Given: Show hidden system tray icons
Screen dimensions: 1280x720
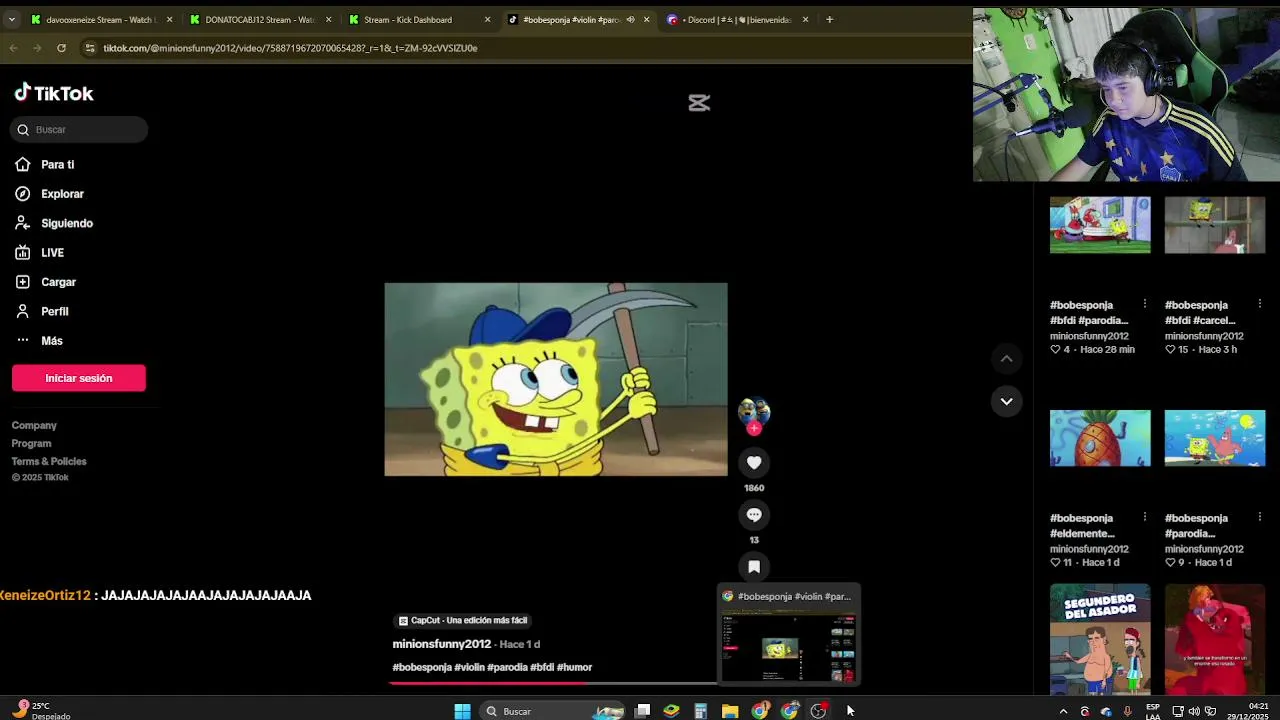Looking at the screenshot, I should coord(1063,711).
